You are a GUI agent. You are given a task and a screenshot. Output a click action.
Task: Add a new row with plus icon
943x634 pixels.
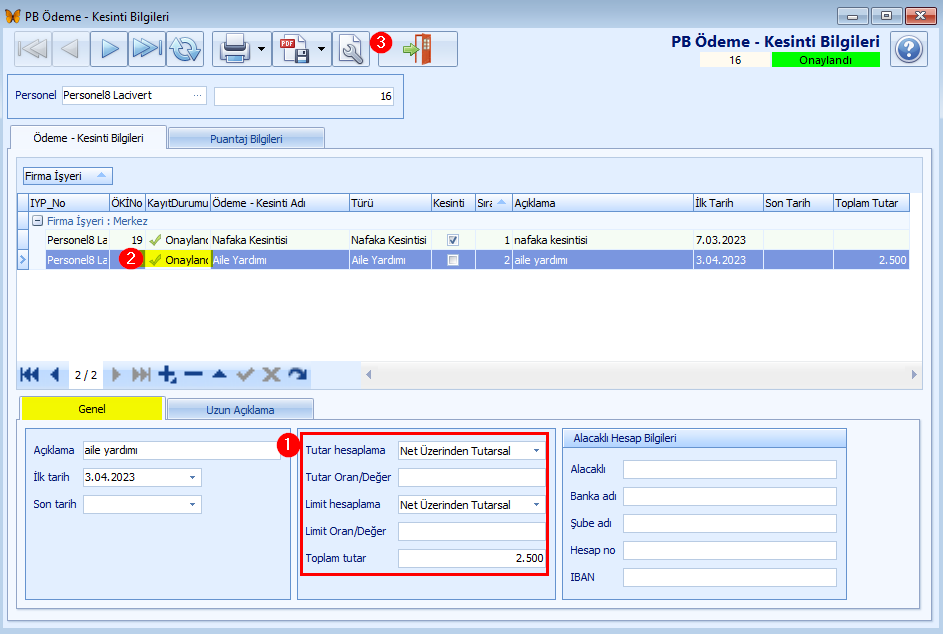(x=167, y=374)
